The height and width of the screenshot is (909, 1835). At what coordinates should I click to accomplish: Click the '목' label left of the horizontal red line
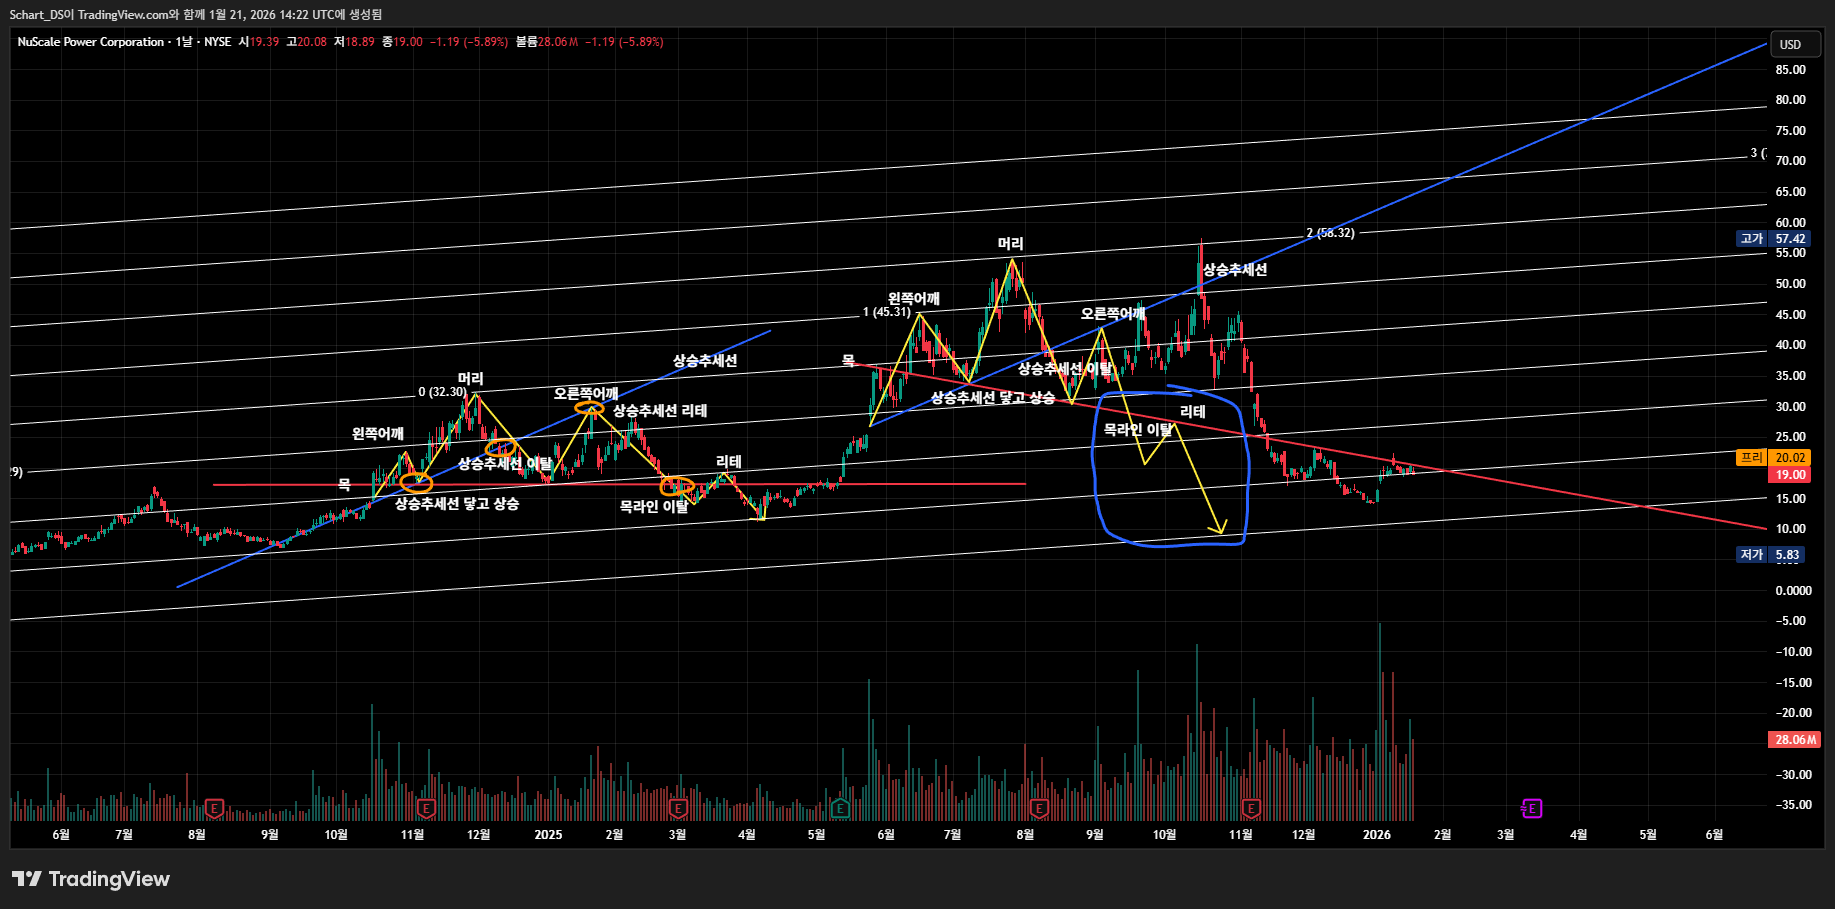click(344, 484)
